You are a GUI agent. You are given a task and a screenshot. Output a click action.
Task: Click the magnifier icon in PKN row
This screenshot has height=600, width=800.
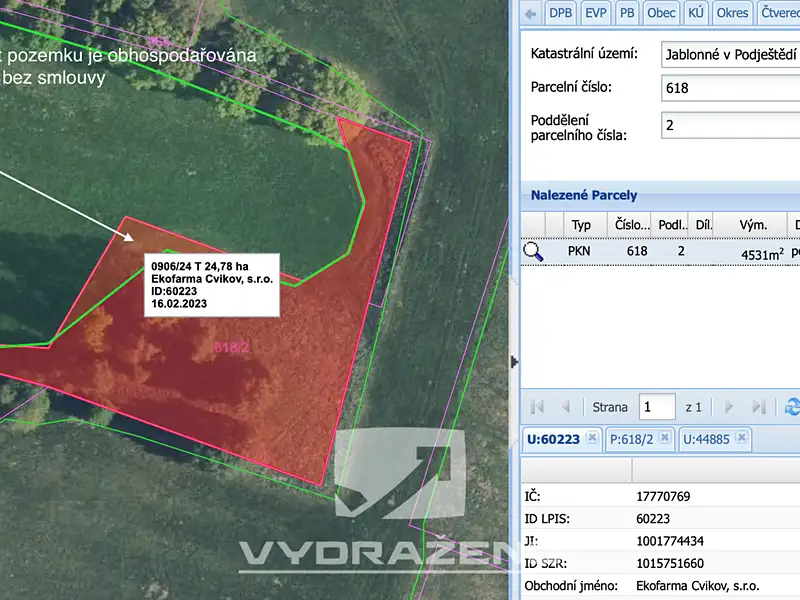coord(533,252)
